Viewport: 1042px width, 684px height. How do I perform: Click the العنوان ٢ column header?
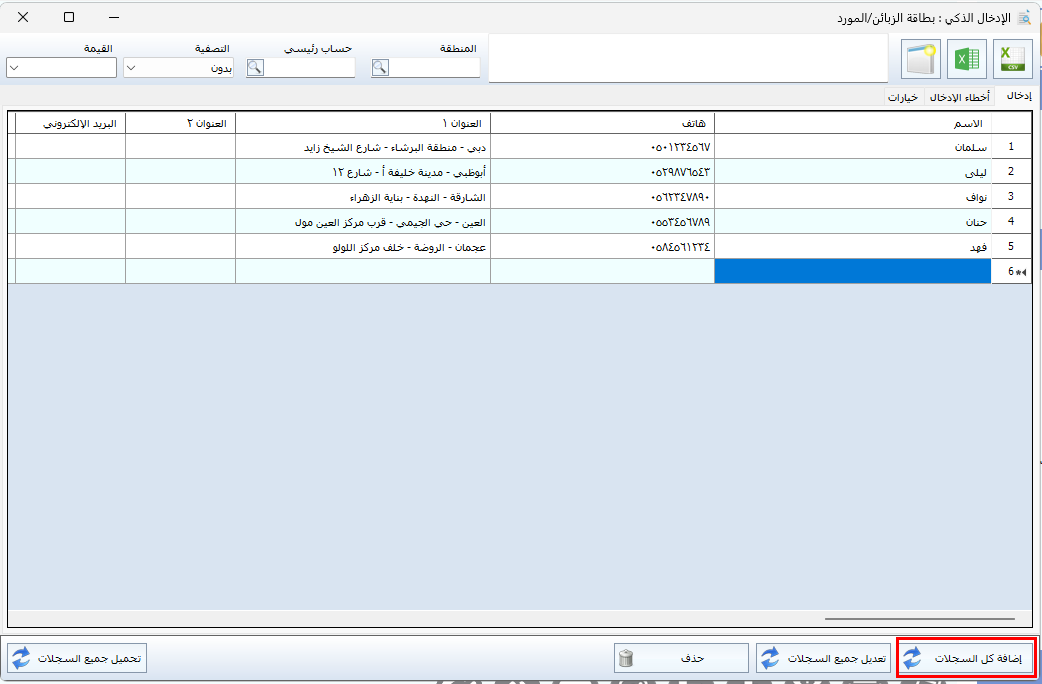181,123
